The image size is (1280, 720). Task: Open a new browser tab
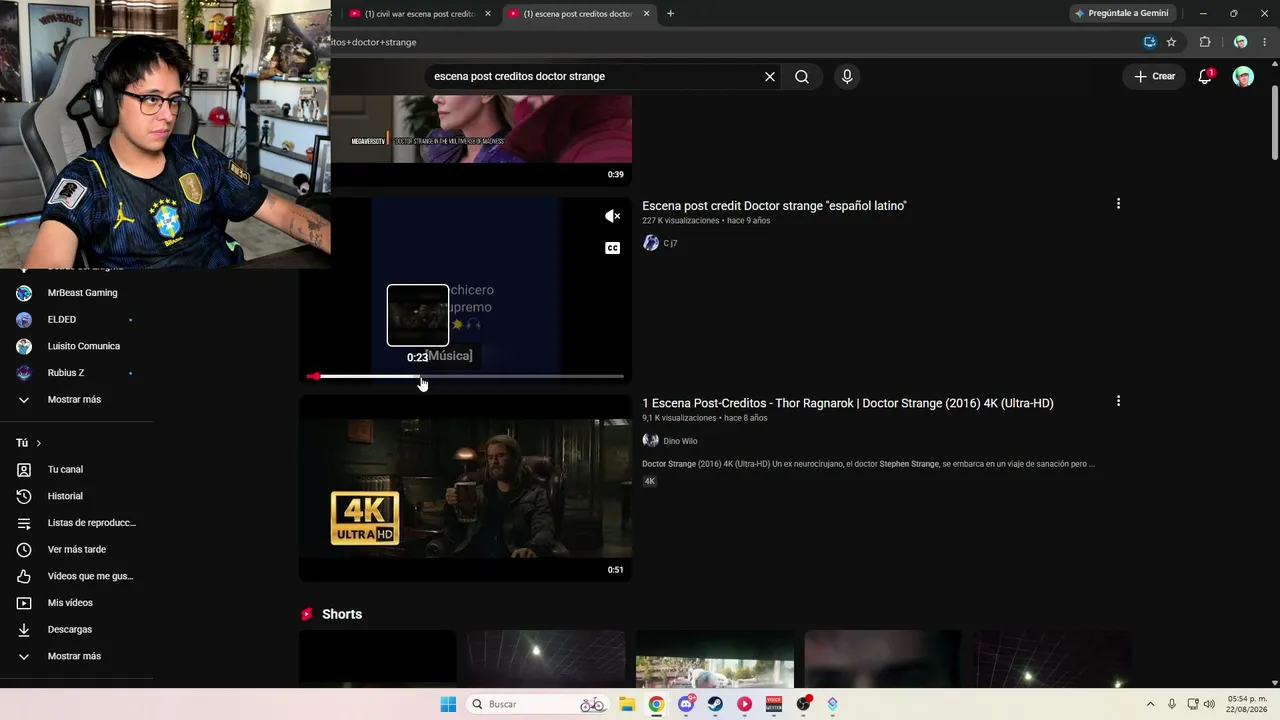click(x=670, y=13)
